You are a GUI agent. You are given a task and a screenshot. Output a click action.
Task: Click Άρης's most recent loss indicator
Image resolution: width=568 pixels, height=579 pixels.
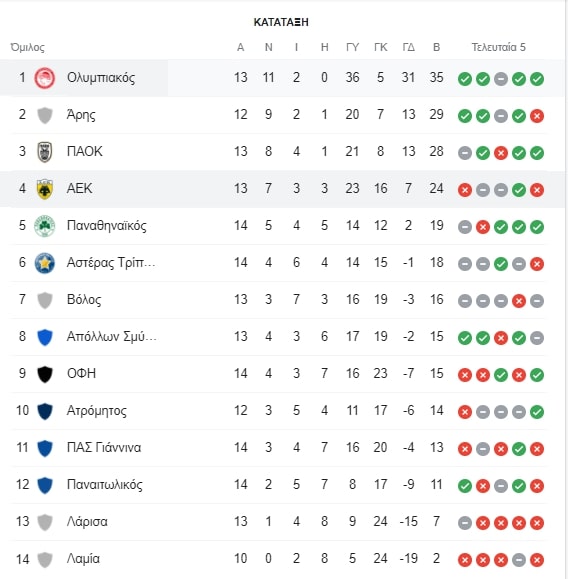click(537, 116)
